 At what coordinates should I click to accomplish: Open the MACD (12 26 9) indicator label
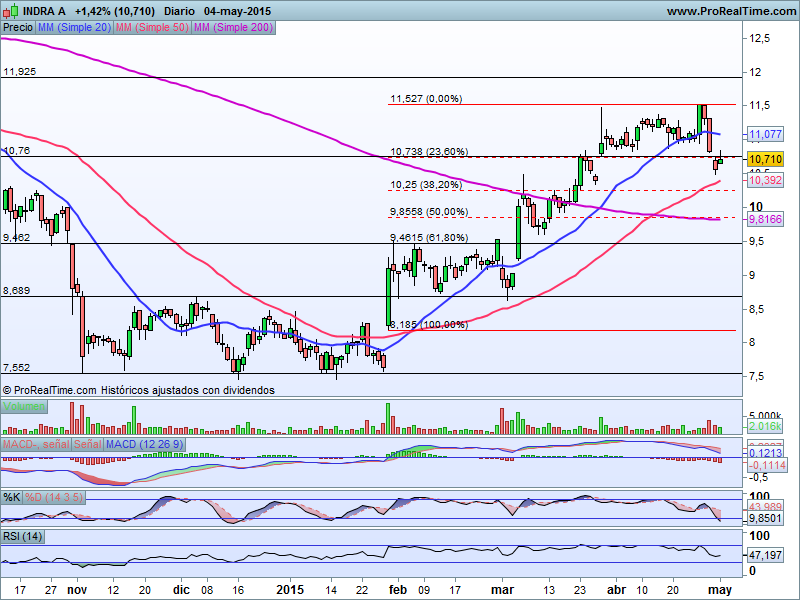(x=144, y=444)
